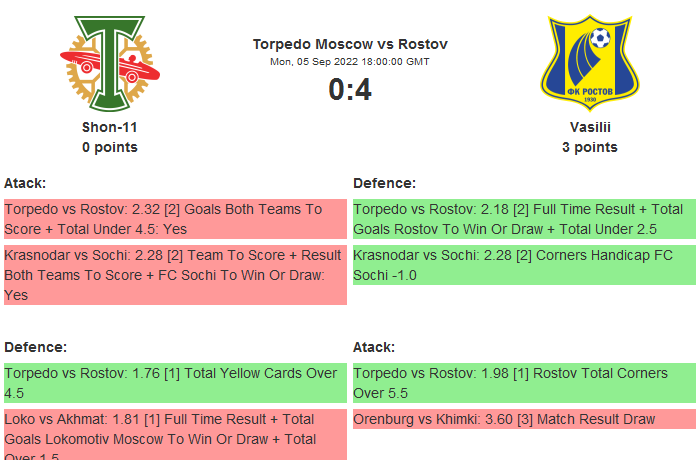
Task: Open player Shon-11's profile name
Action: pos(110,127)
